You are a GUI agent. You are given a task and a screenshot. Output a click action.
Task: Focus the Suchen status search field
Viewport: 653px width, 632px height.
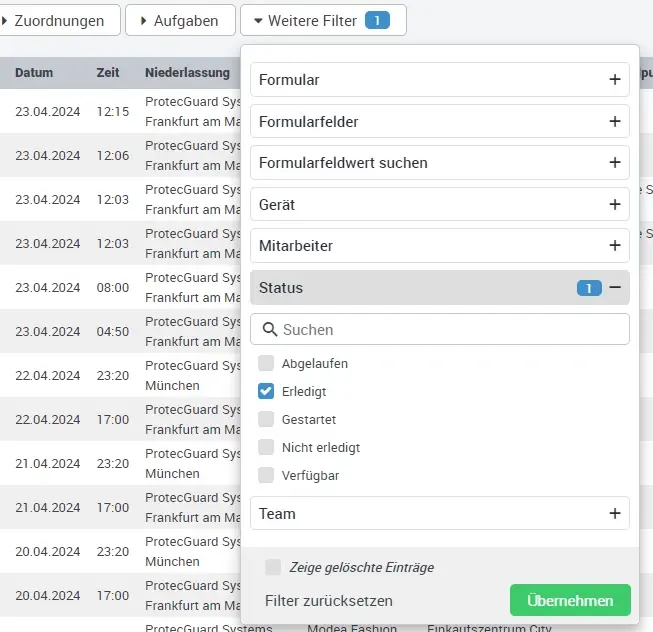click(450, 330)
